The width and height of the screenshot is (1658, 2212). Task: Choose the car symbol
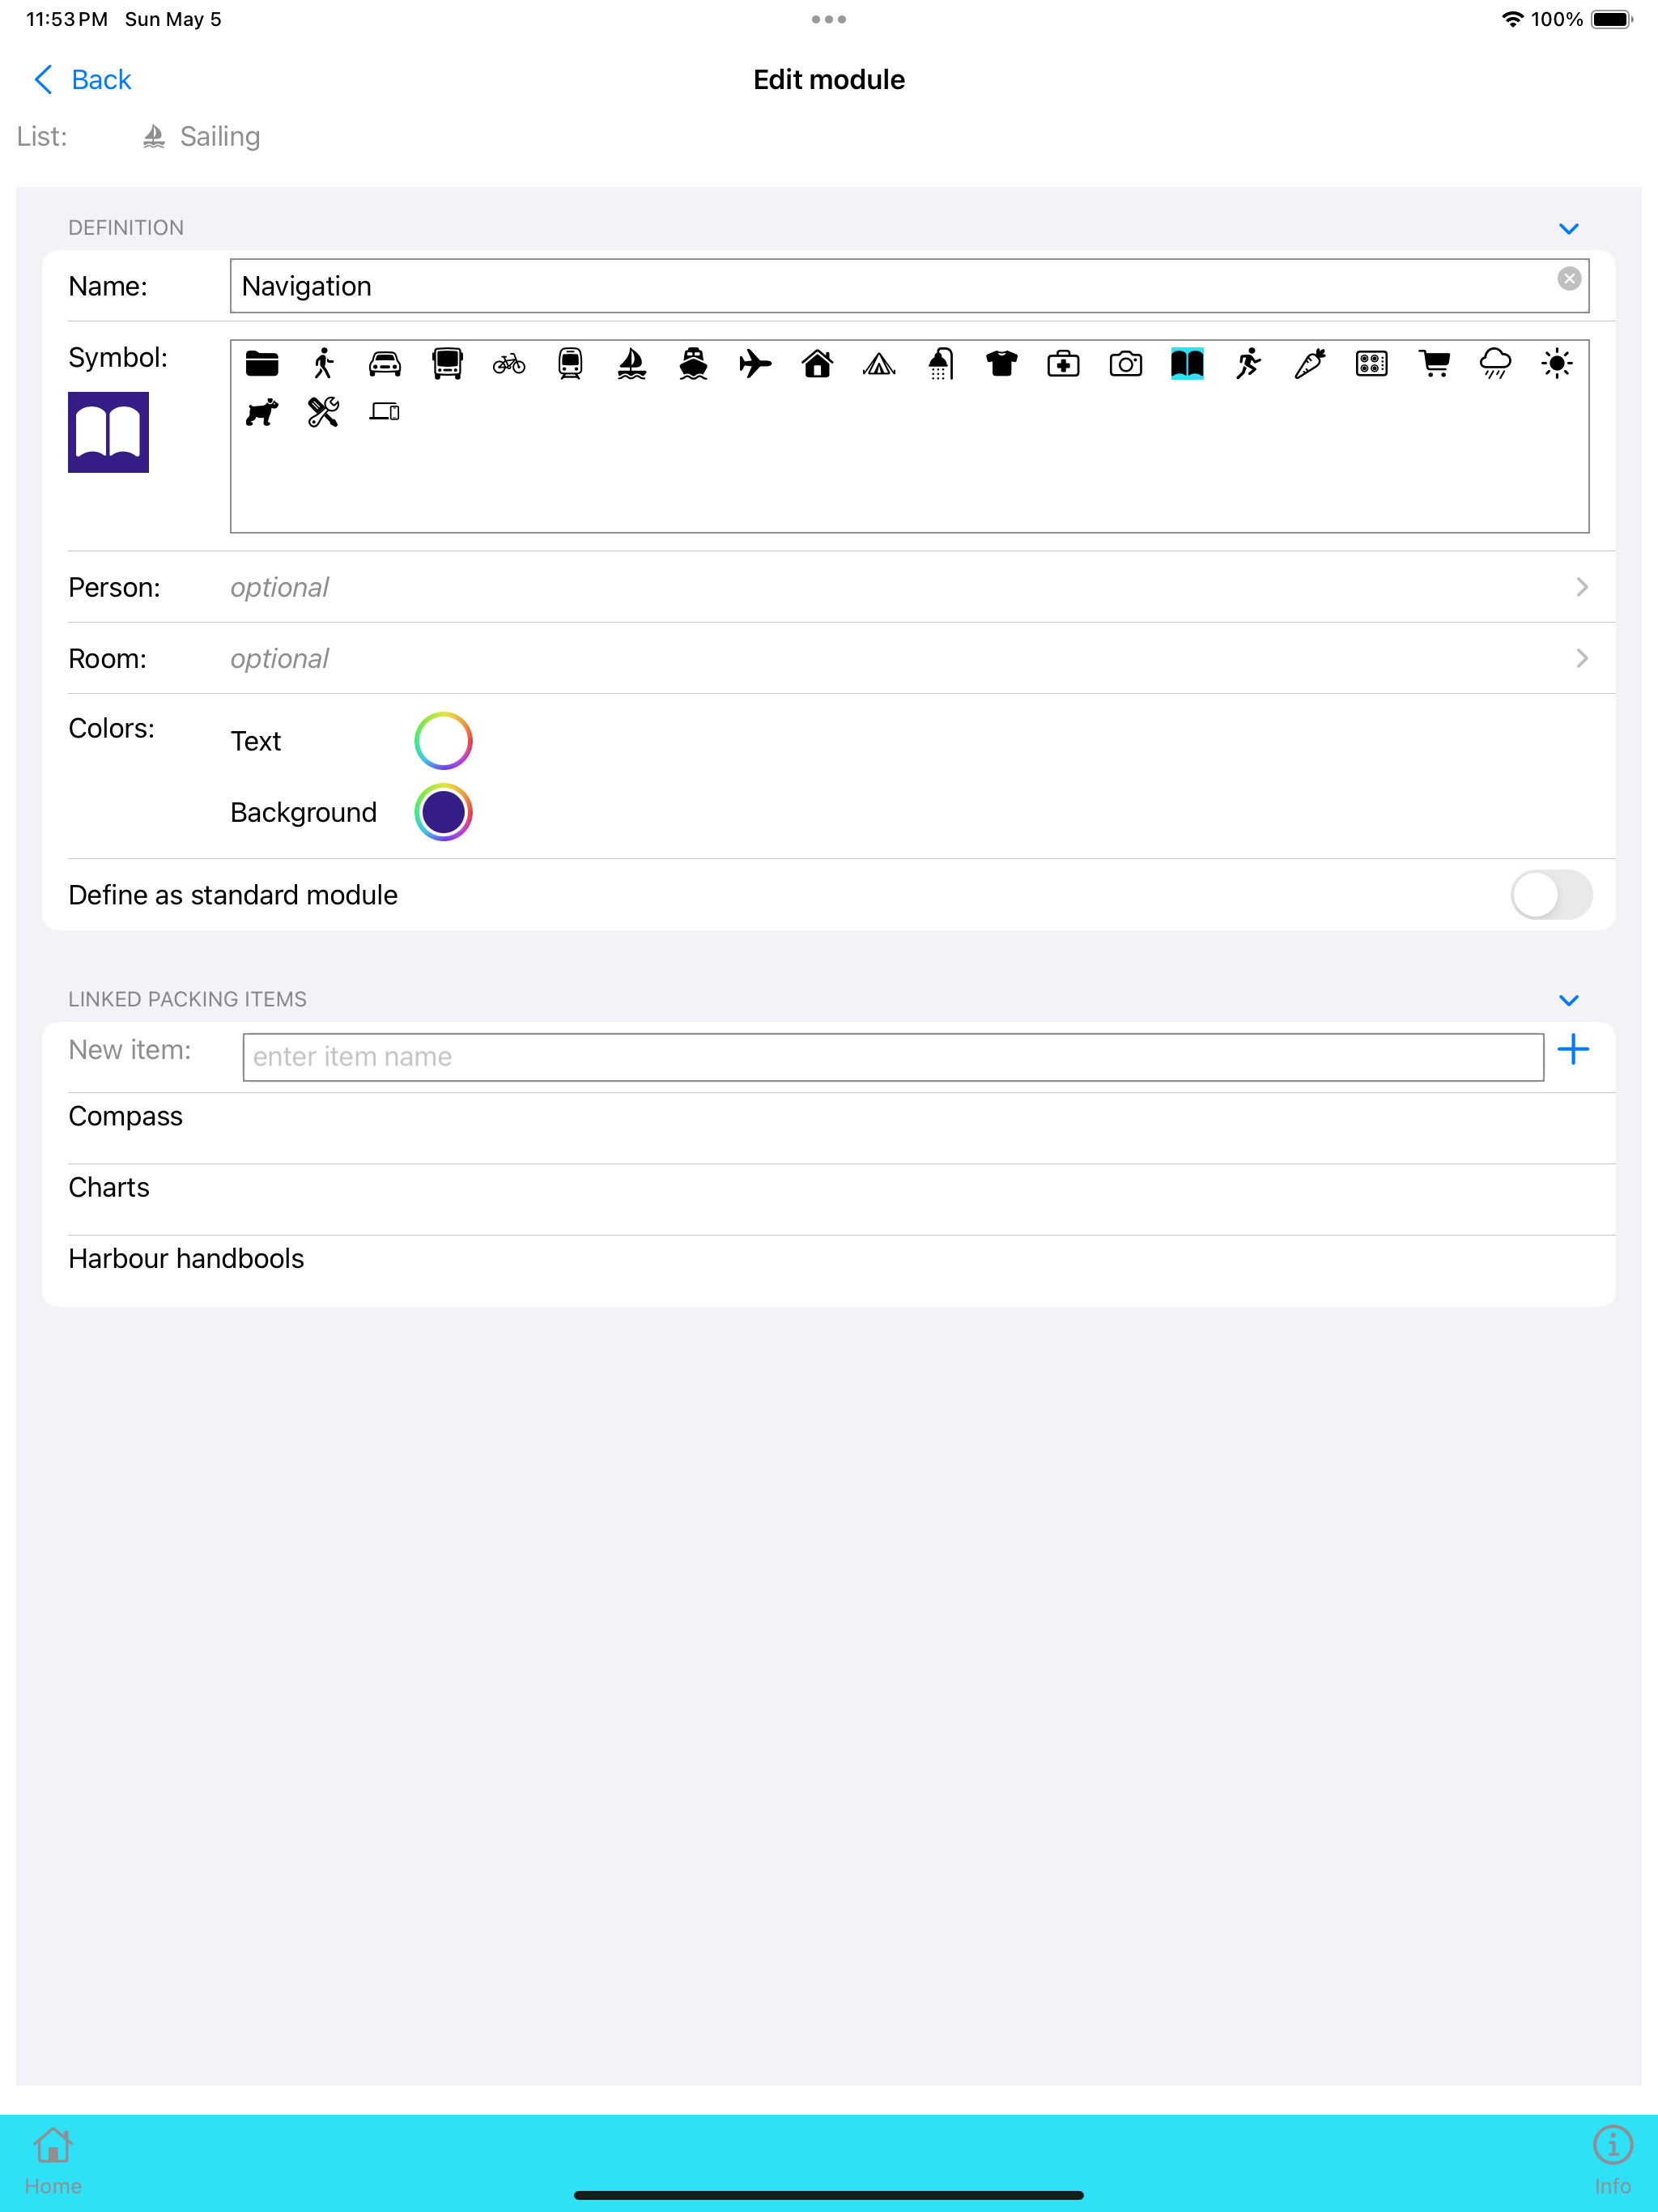385,363
